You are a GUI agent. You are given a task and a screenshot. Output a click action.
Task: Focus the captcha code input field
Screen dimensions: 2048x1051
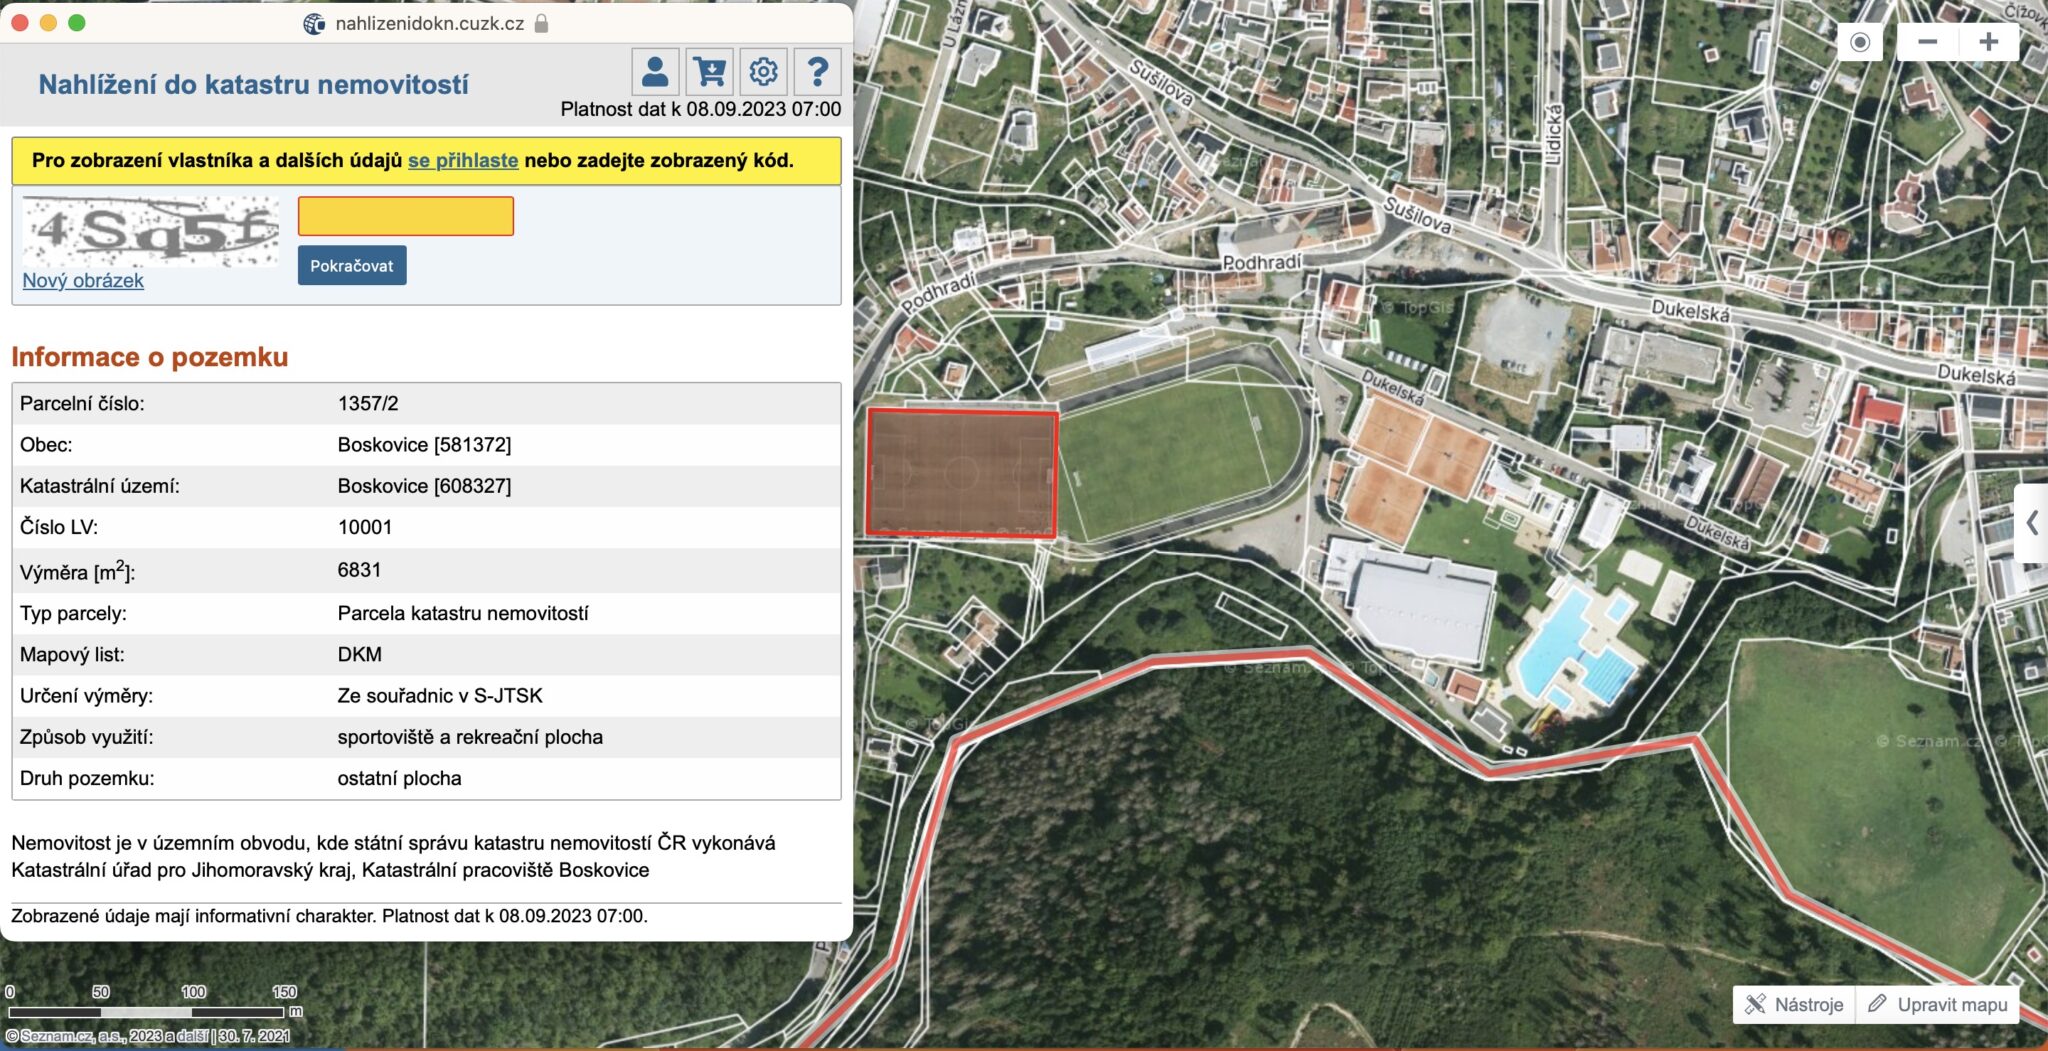[406, 216]
